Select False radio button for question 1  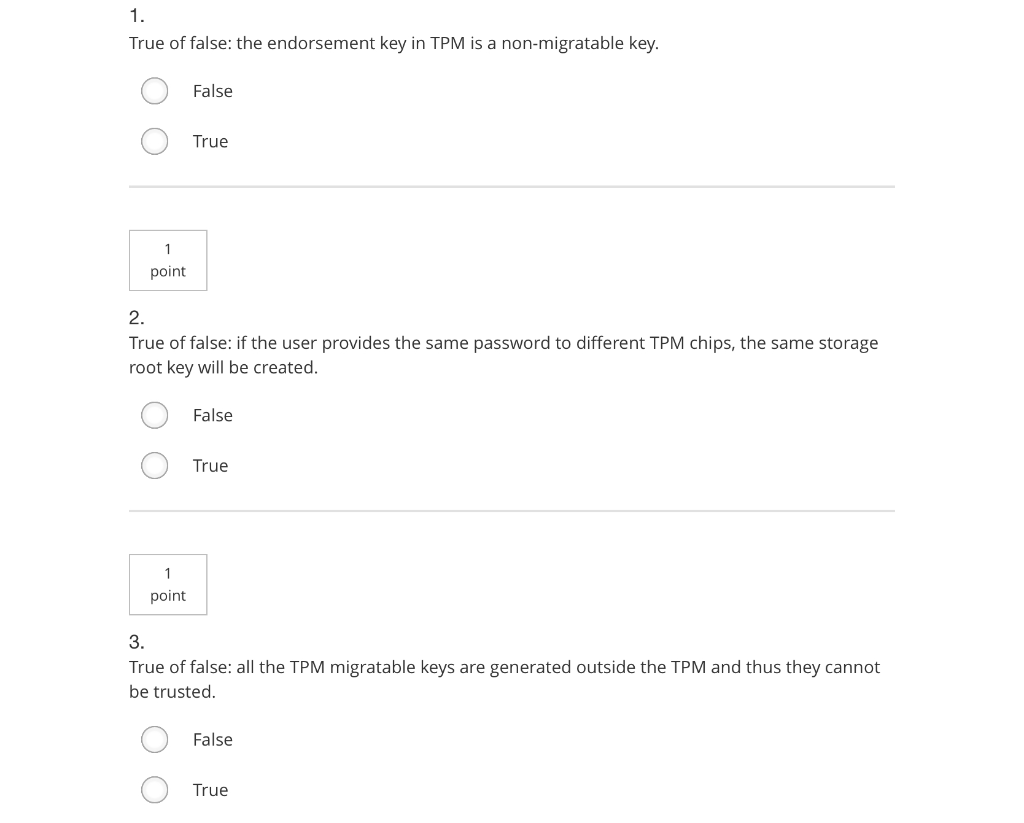pyautogui.click(x=155, y=92)
